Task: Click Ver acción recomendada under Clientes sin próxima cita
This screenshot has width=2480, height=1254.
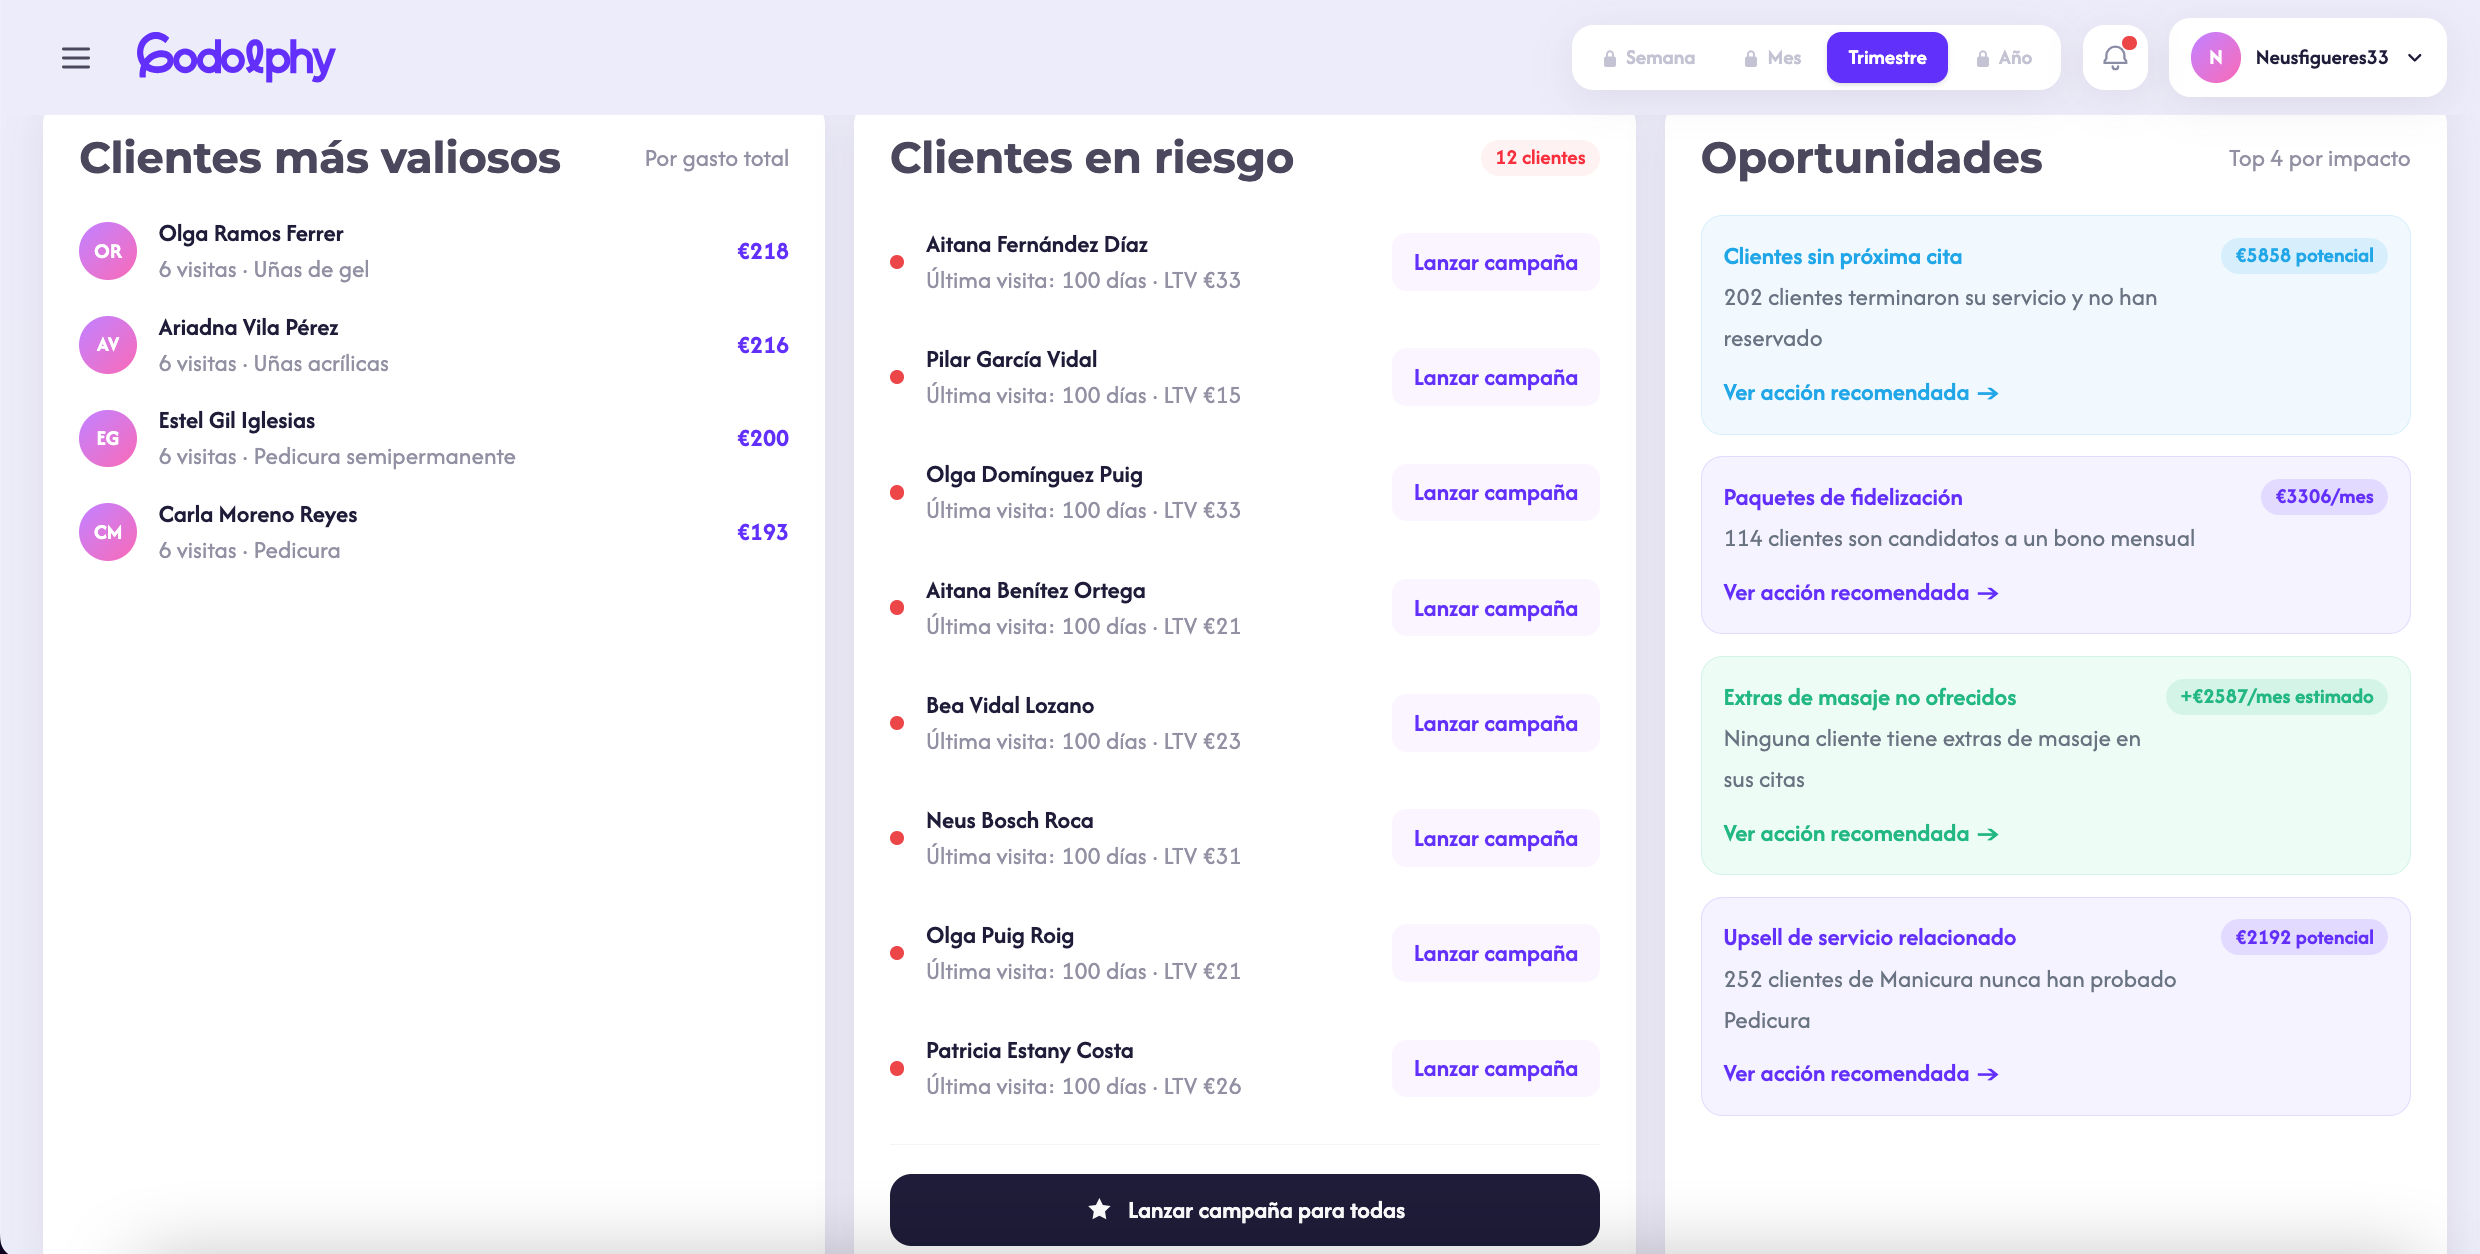Action: coord(1861,393)
